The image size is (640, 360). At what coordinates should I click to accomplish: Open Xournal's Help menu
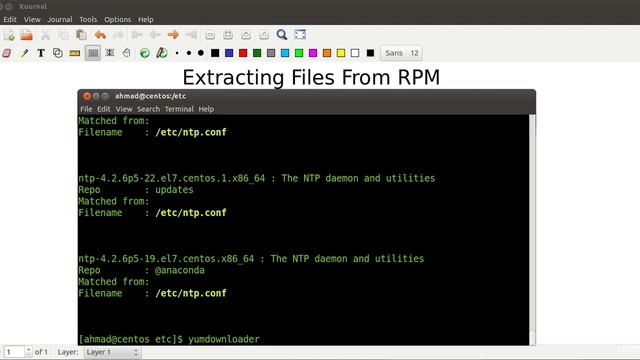[x=146, y=20]
